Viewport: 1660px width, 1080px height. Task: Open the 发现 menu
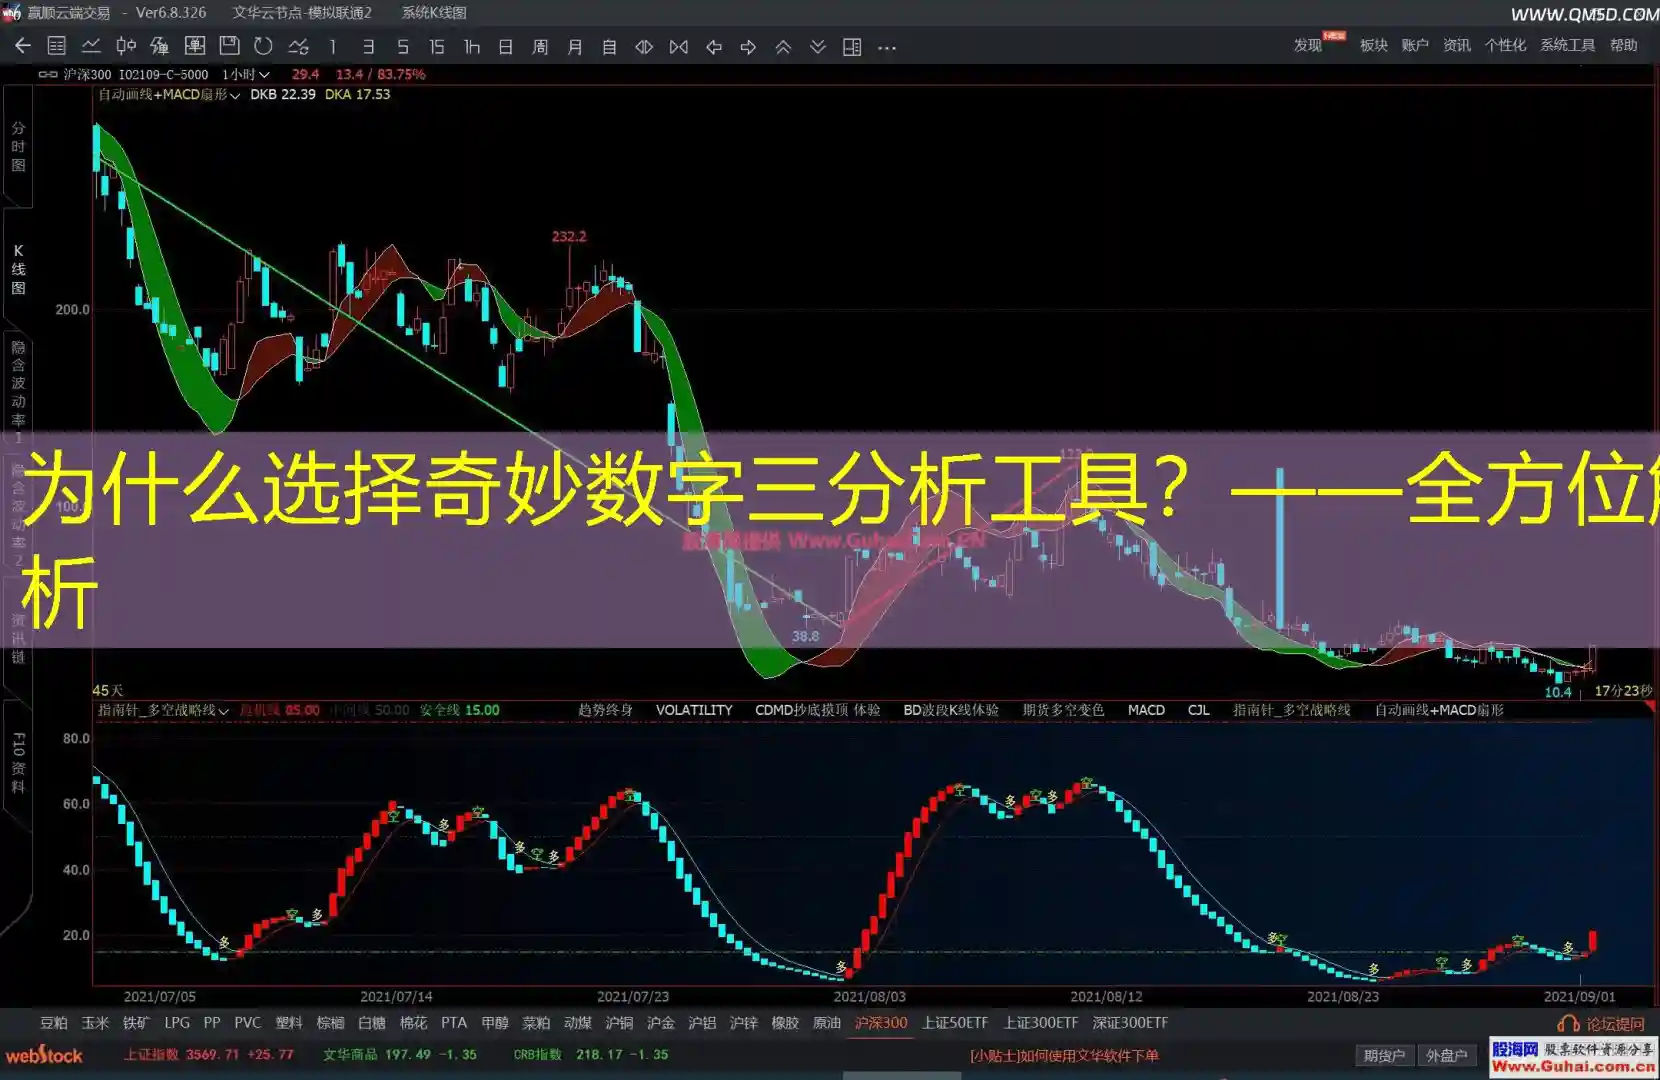(1308, 45)
